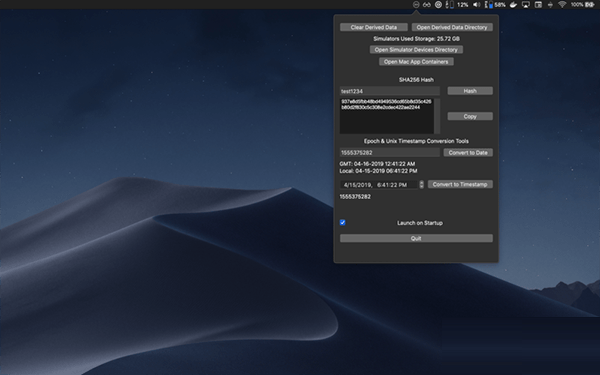Click Clear Derived Data button
This screenshot has height=375, width=600.
pyautogui.click(x=373, y=27)
